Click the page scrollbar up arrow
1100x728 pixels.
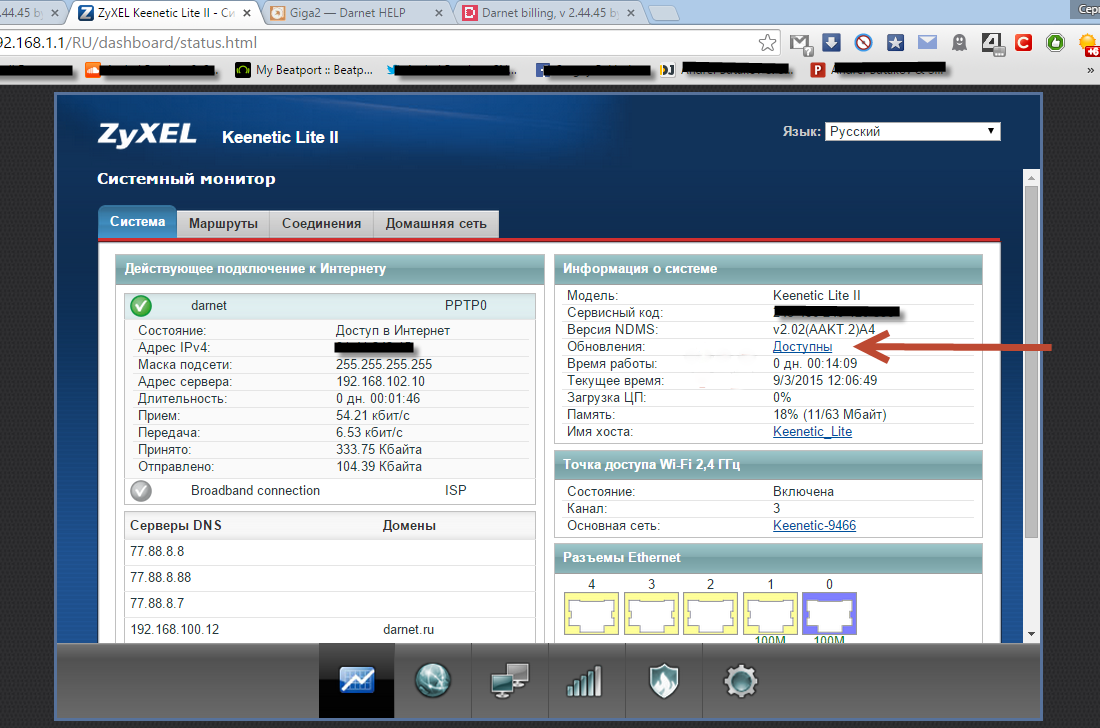(x=1031, y=178)
